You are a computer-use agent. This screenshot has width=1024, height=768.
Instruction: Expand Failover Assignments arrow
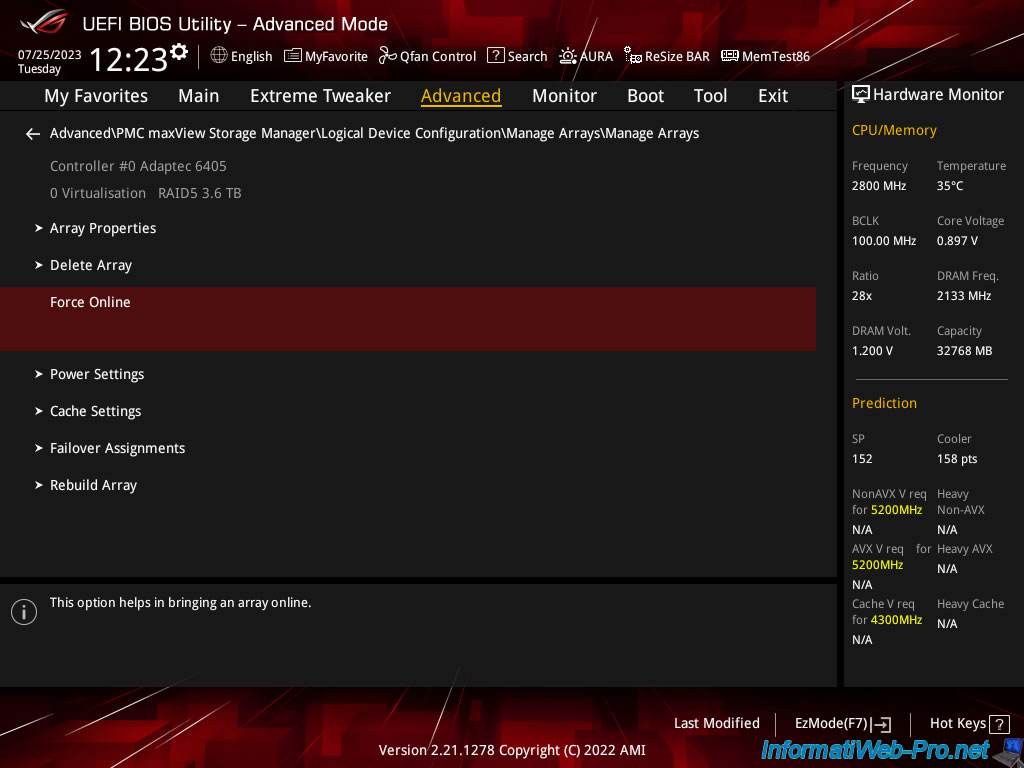[39, 448]
